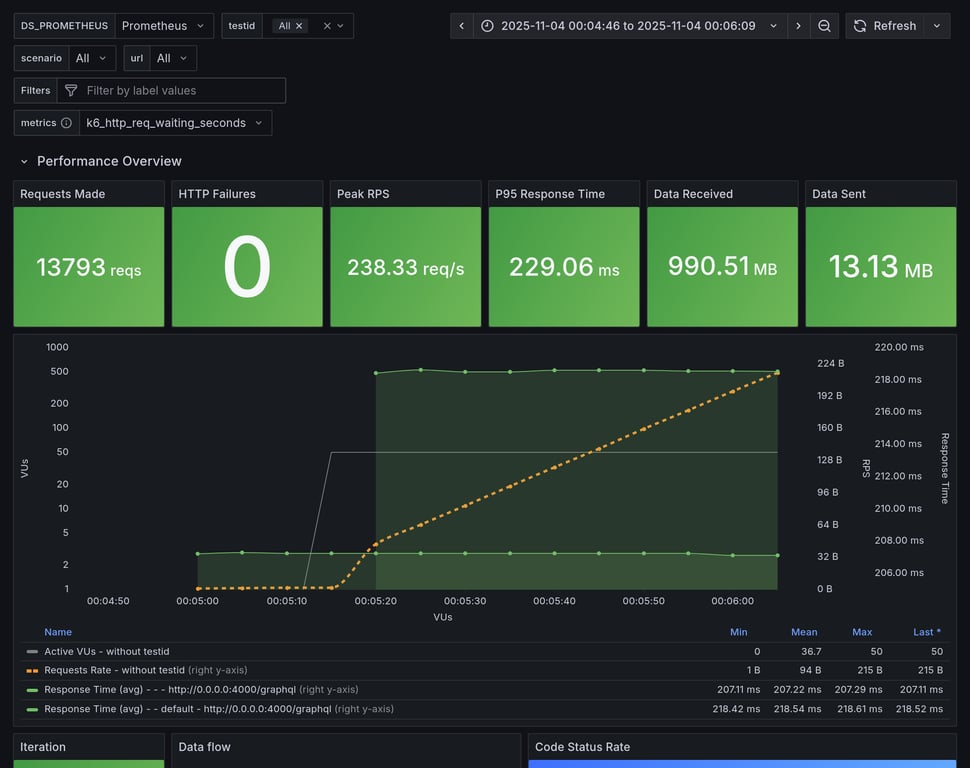Click the orange Requests Rate color swatch

[33, 670]
